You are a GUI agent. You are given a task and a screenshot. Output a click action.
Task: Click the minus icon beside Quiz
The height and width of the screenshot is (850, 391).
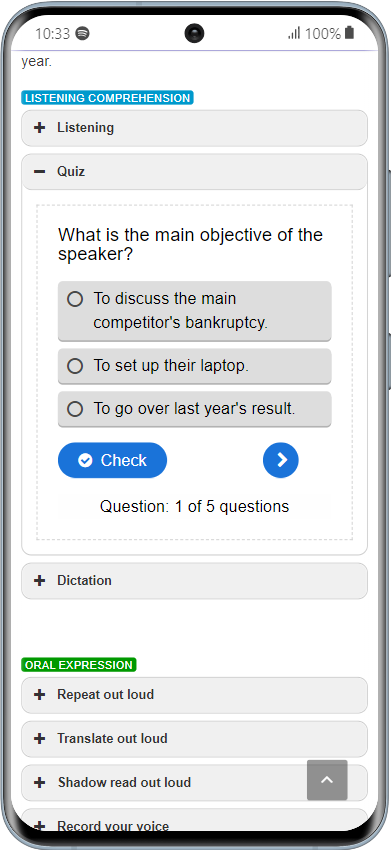pos(39,172)
